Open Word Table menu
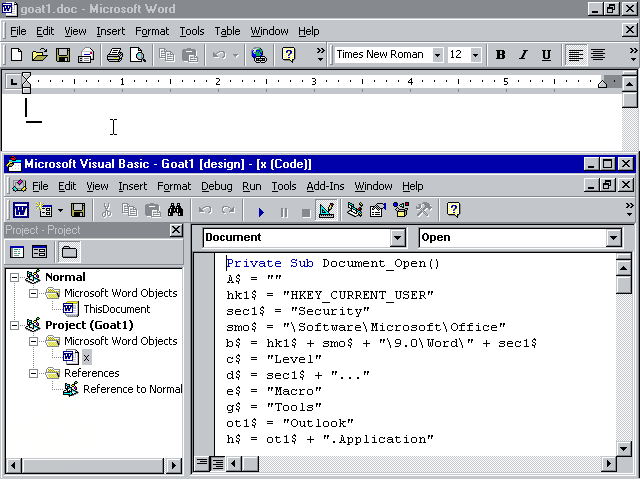The image size is (640, 480). [x=227, y=31]
